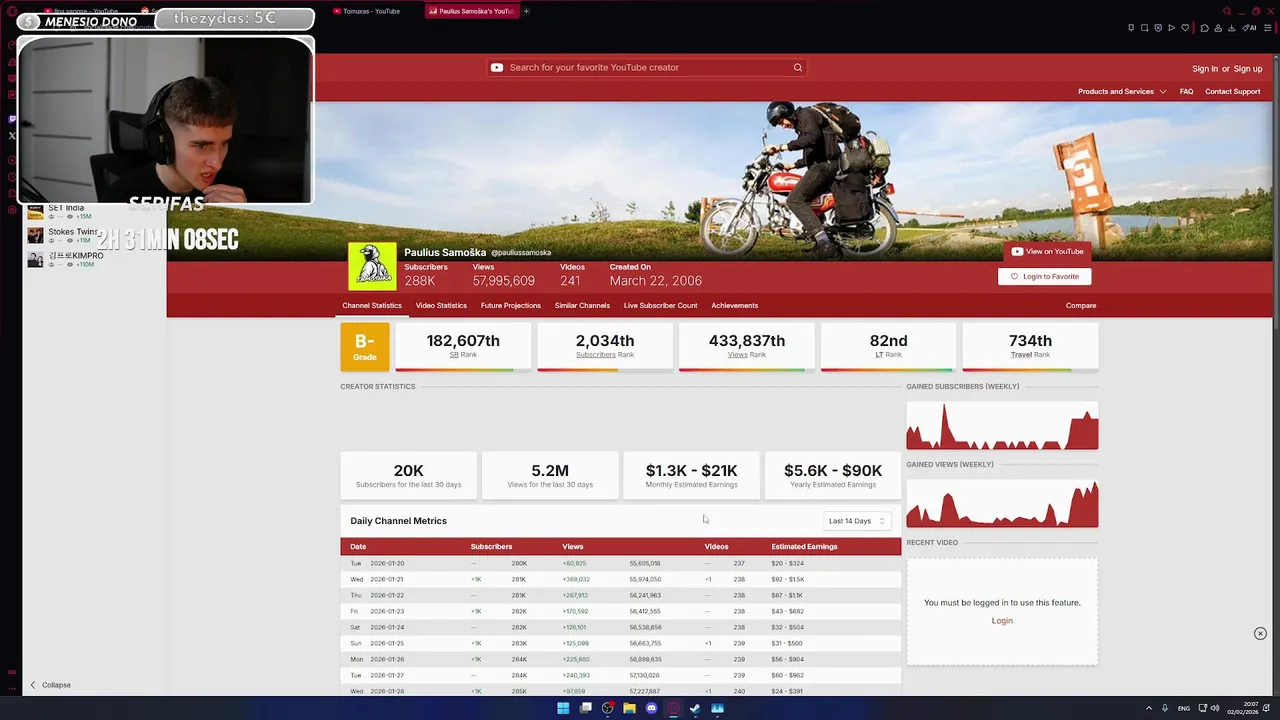The height and width of the screenshot is (720, 1280).
Task: Select the Paulius Samoška's YouTube browser tab
Action: point(470,11)
